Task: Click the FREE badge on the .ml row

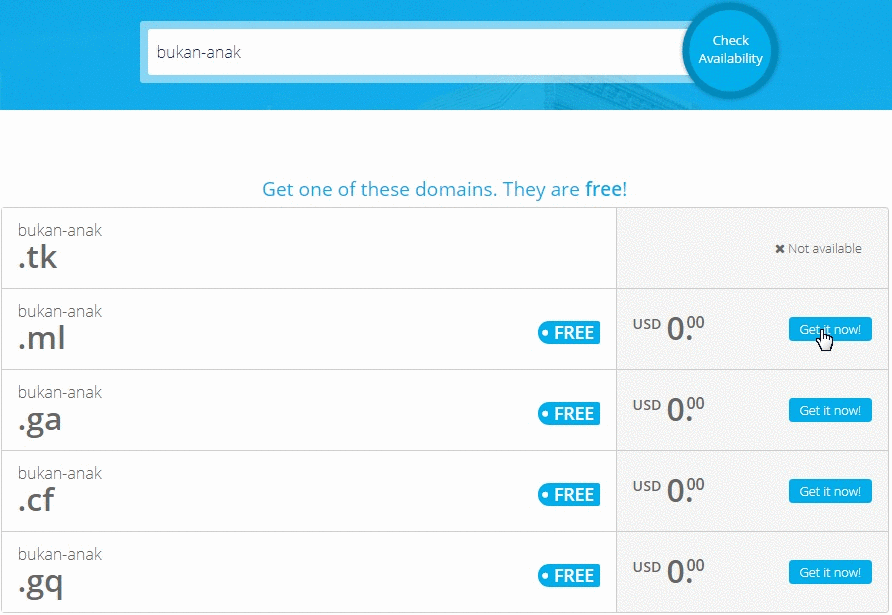Action: [x=568, y=333]
